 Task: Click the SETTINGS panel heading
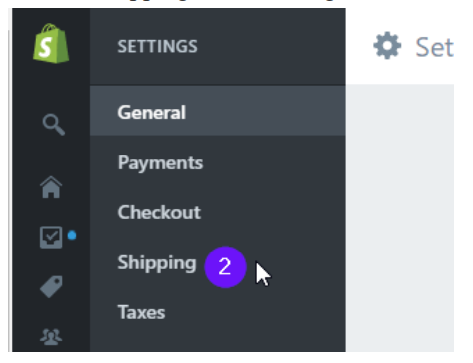point(157,46)
